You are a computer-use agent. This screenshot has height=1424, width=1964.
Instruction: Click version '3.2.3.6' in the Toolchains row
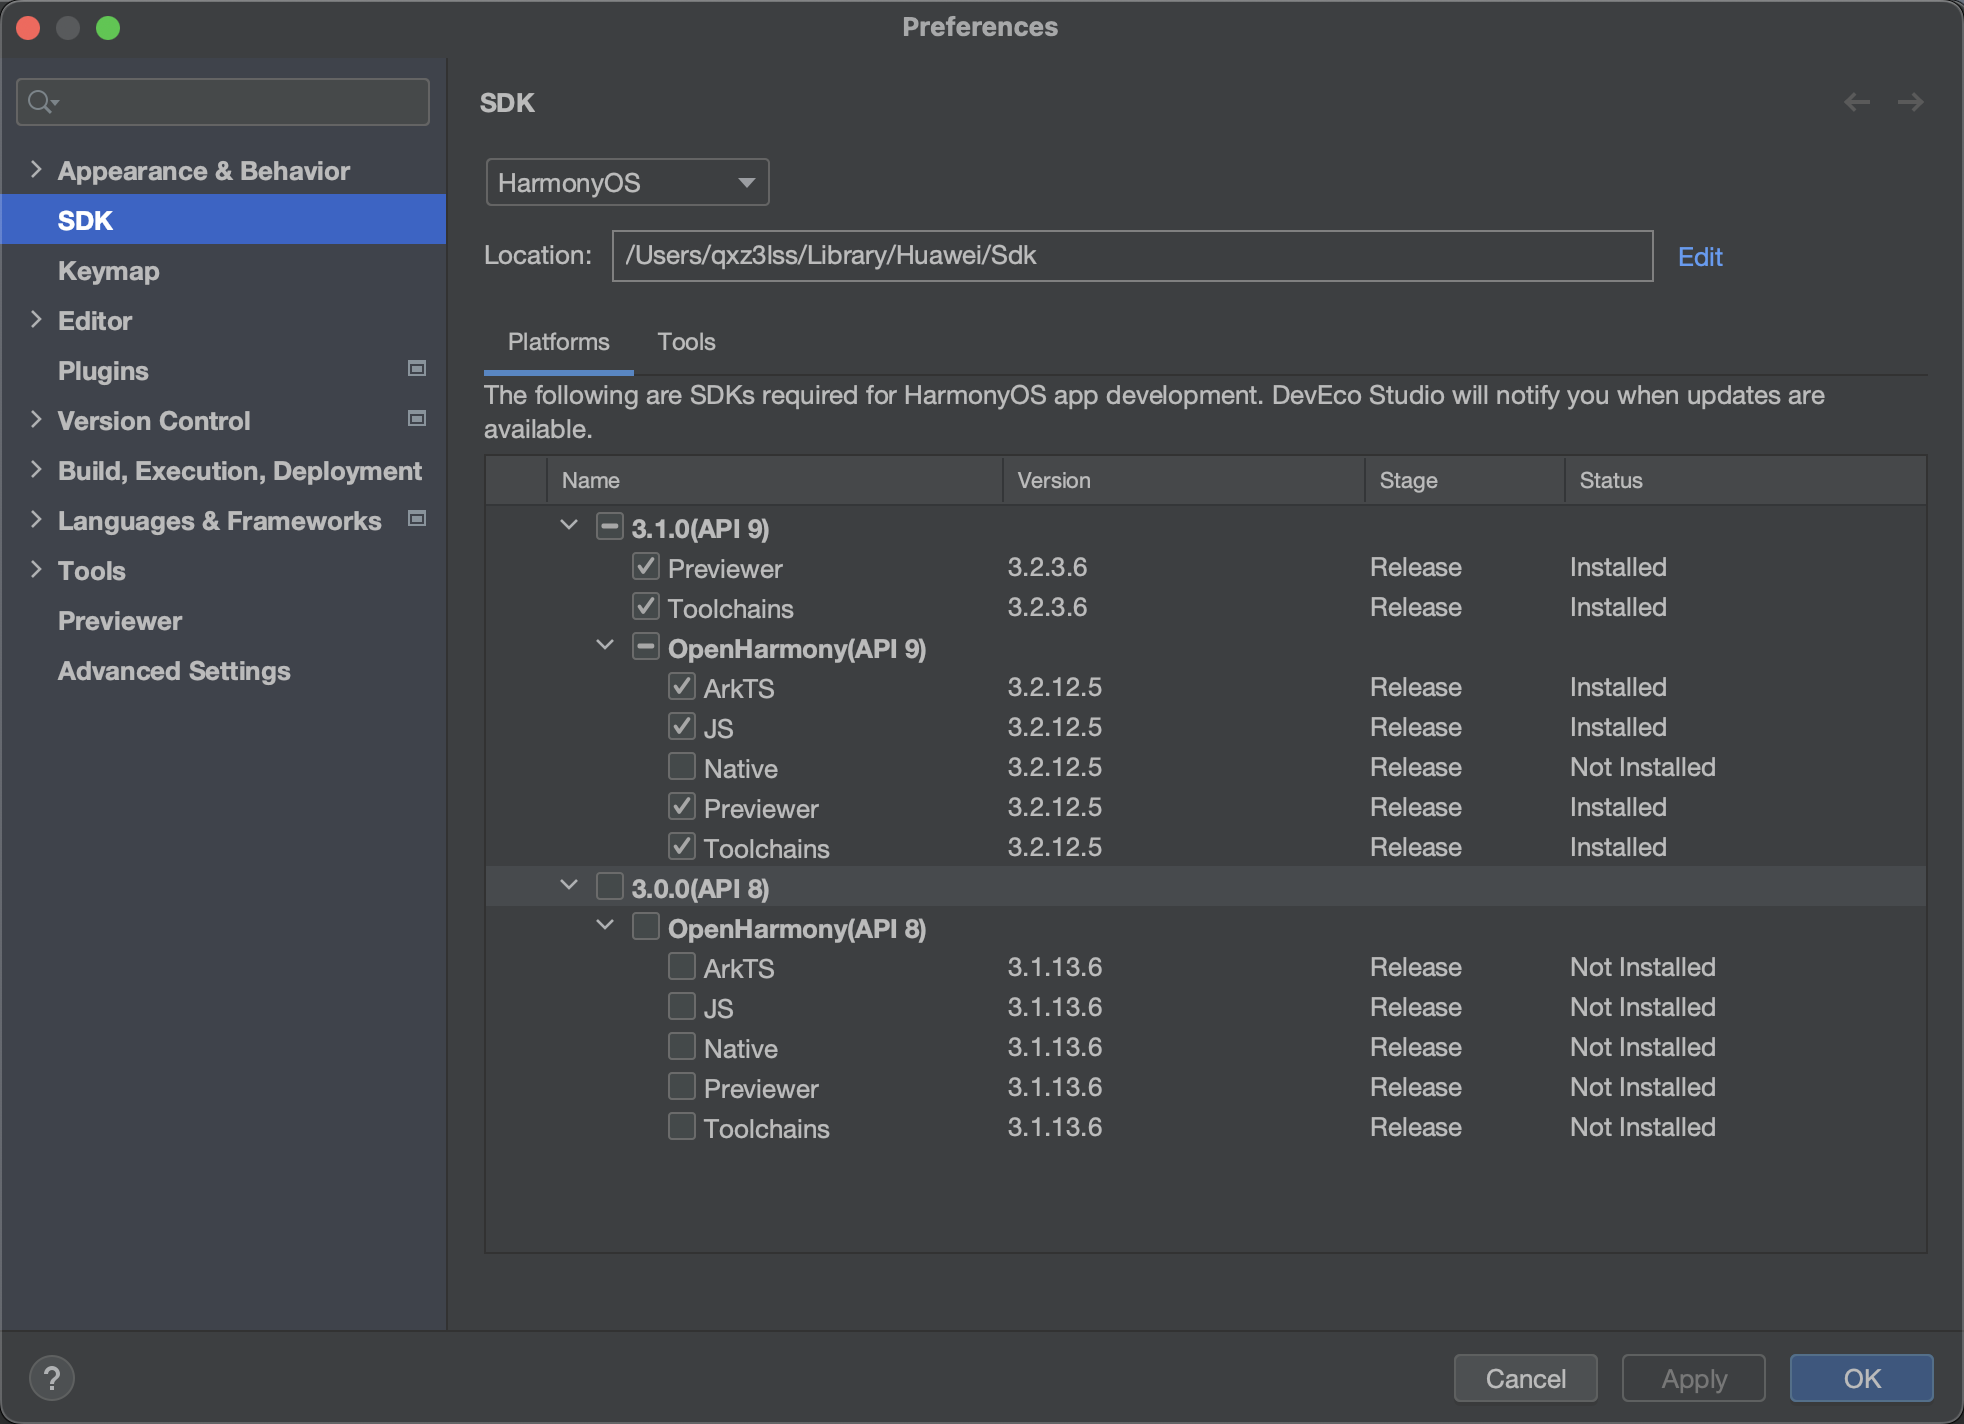(1047, 607)
